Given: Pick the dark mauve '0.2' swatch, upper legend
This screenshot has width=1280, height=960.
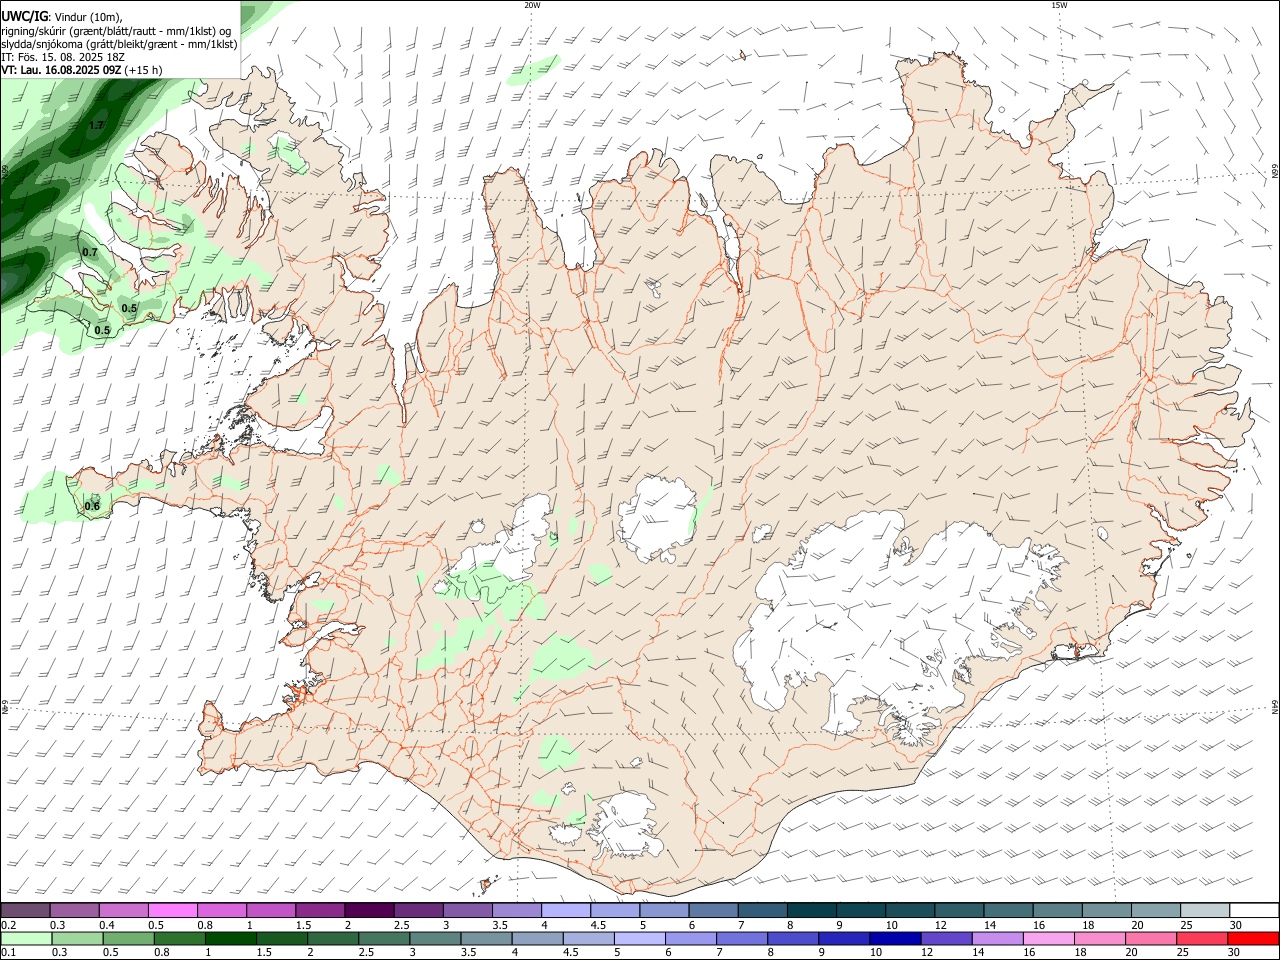Looking at the screenshot, I should click(x=26, y=911).
